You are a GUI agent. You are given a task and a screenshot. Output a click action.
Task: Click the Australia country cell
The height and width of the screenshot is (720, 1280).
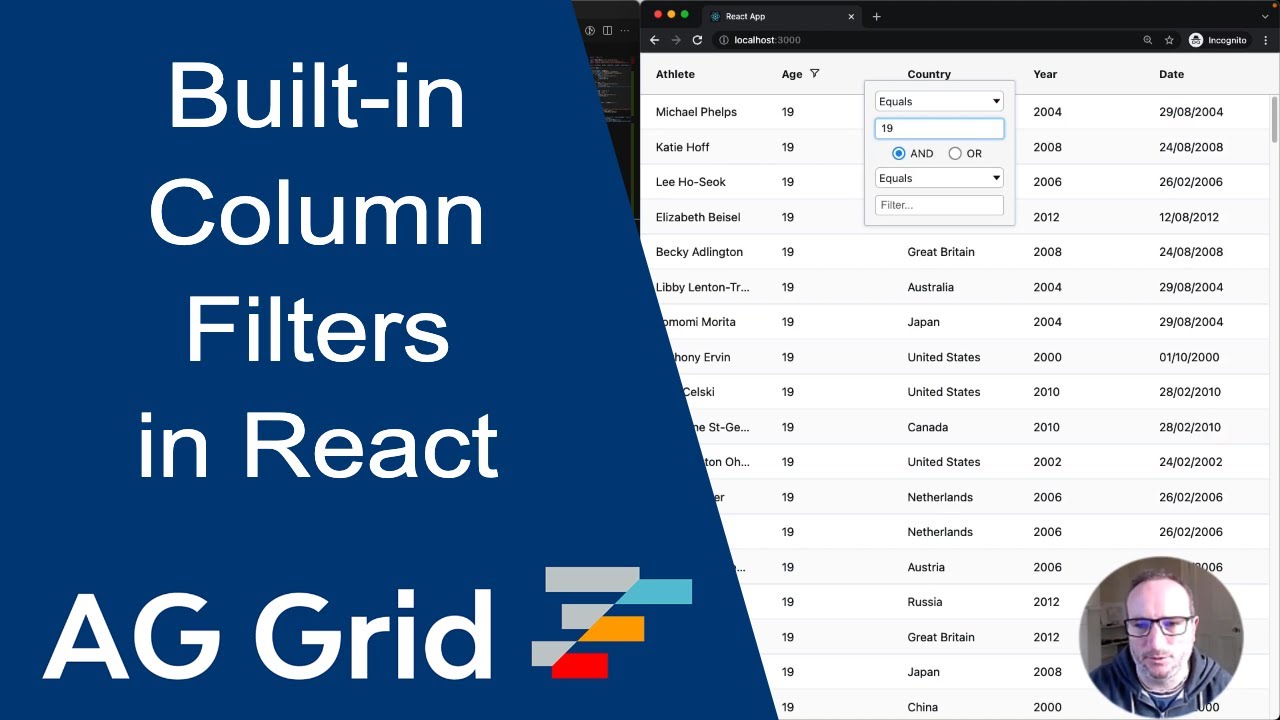point(930,287)
